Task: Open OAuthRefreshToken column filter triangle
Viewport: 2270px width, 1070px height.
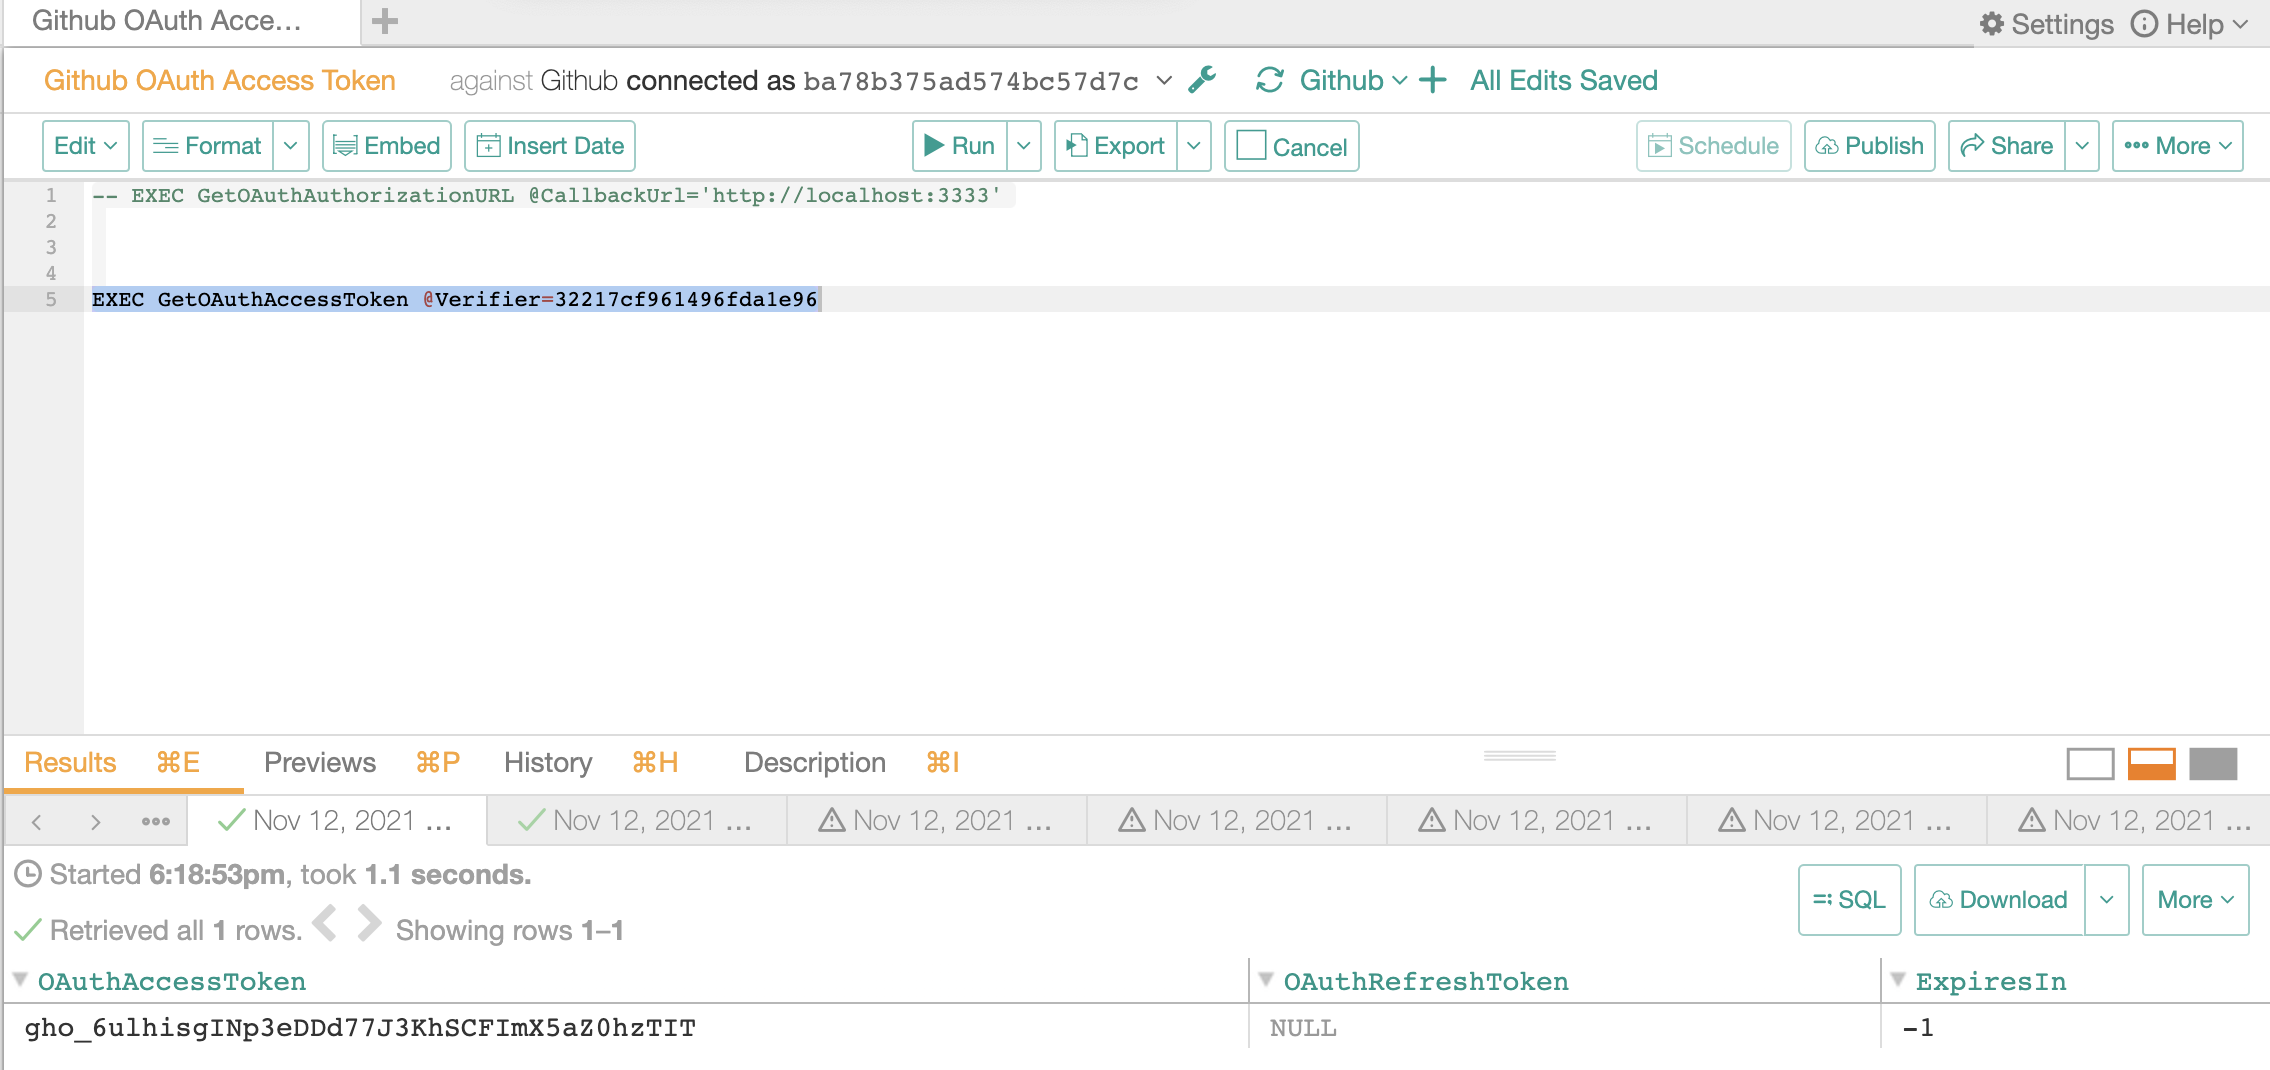Action: tap(1265, 980)
